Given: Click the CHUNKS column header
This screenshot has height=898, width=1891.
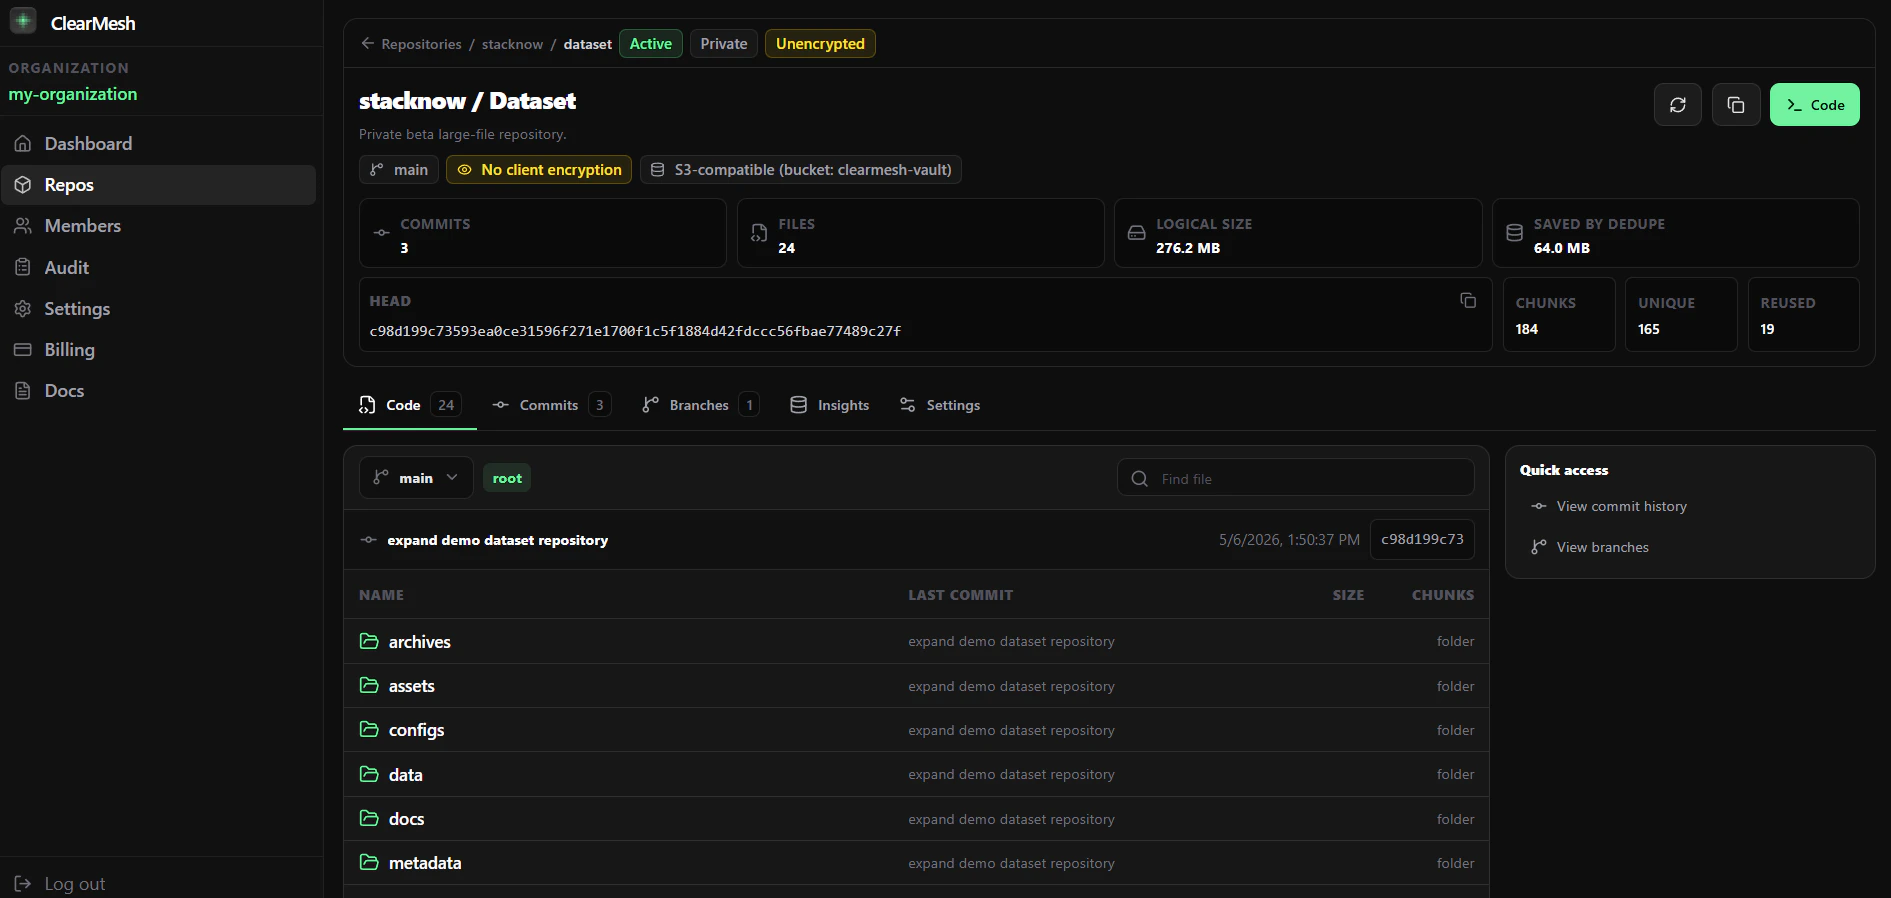Looking at the screenshot, I should point(1443,595).
